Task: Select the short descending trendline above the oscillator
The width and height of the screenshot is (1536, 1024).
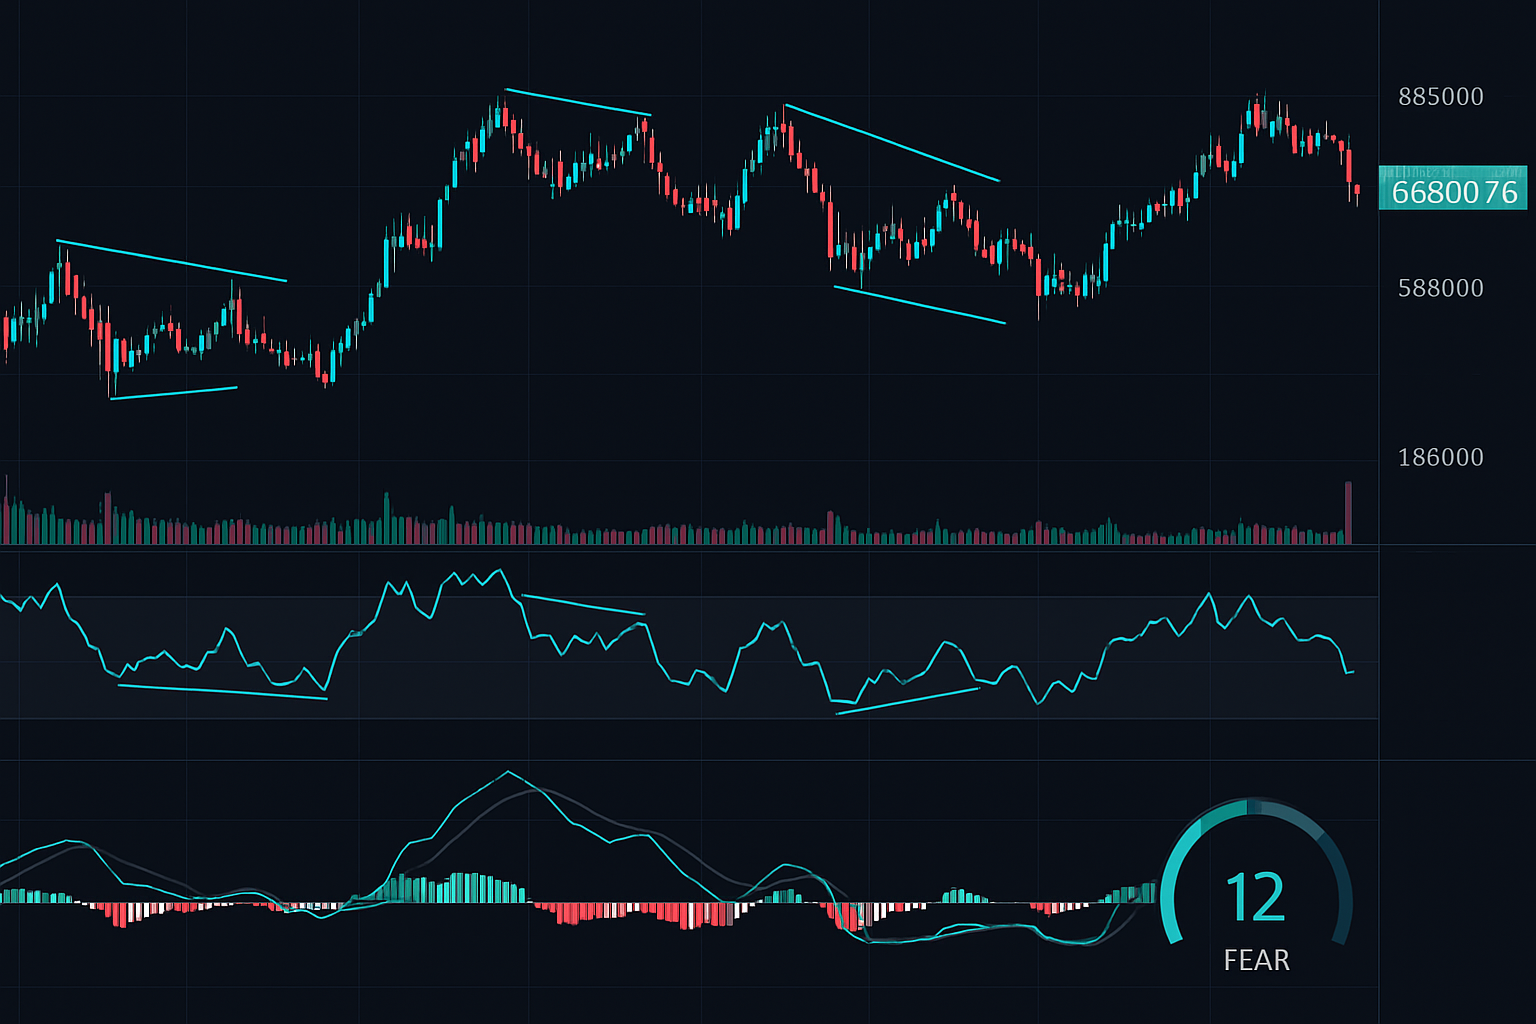Action: click(x=583, y=604)
